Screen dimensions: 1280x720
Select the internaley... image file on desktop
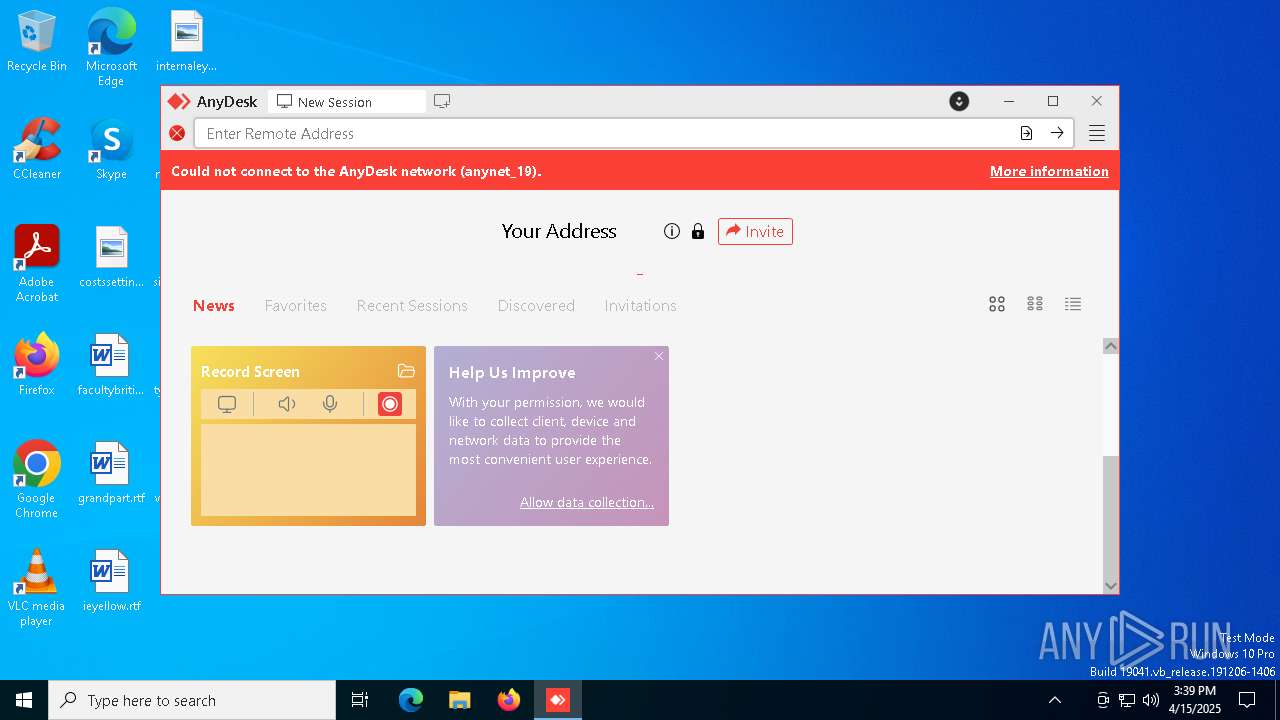click(186, 41)
